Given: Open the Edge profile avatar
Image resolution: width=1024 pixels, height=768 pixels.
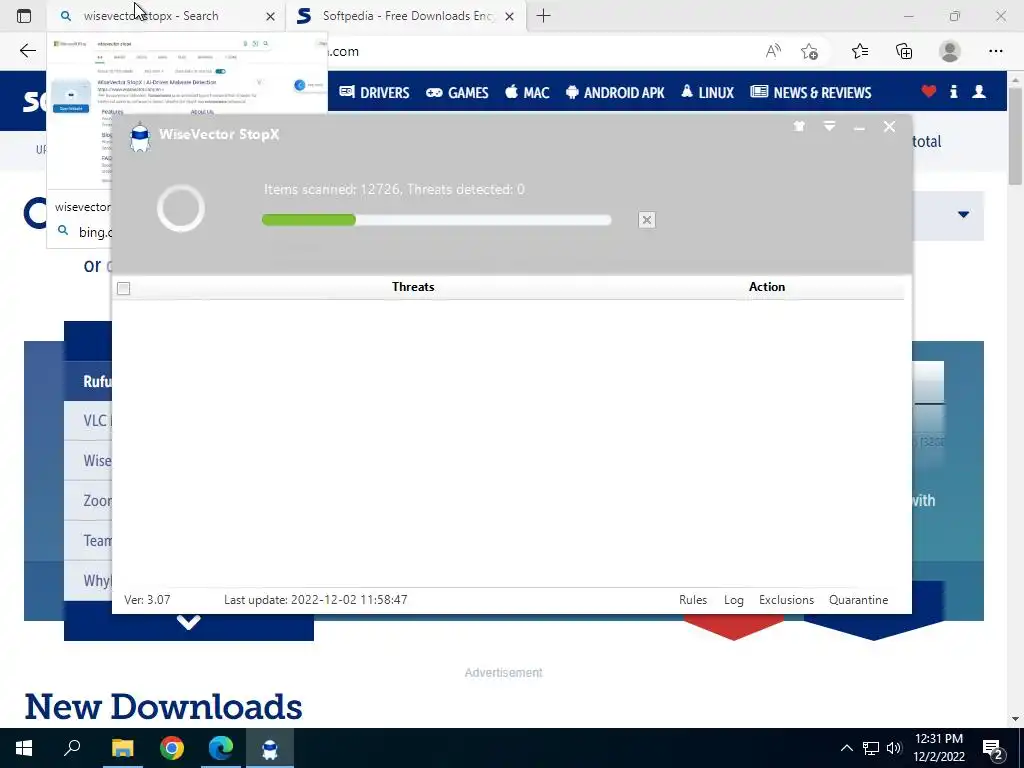Looking at the screenshot, I should click(950, 51).
